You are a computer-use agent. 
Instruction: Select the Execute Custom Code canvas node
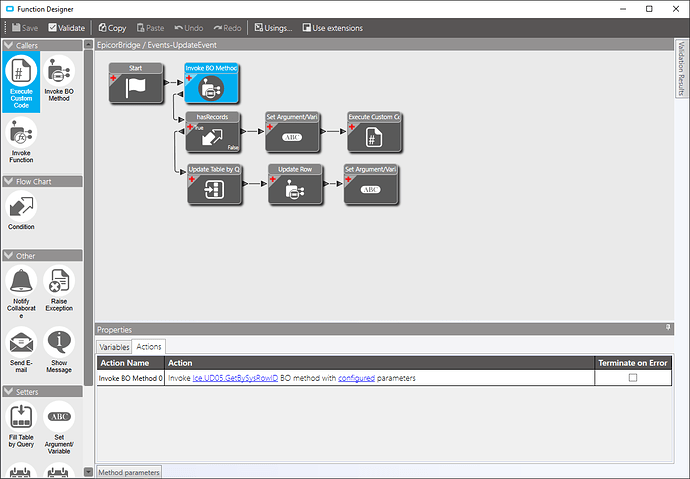click(374, 132)
